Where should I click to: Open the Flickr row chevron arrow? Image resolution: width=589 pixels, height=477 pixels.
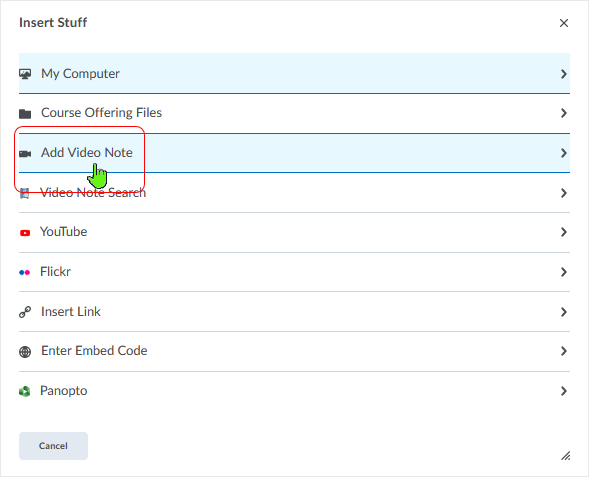(563, 272)
